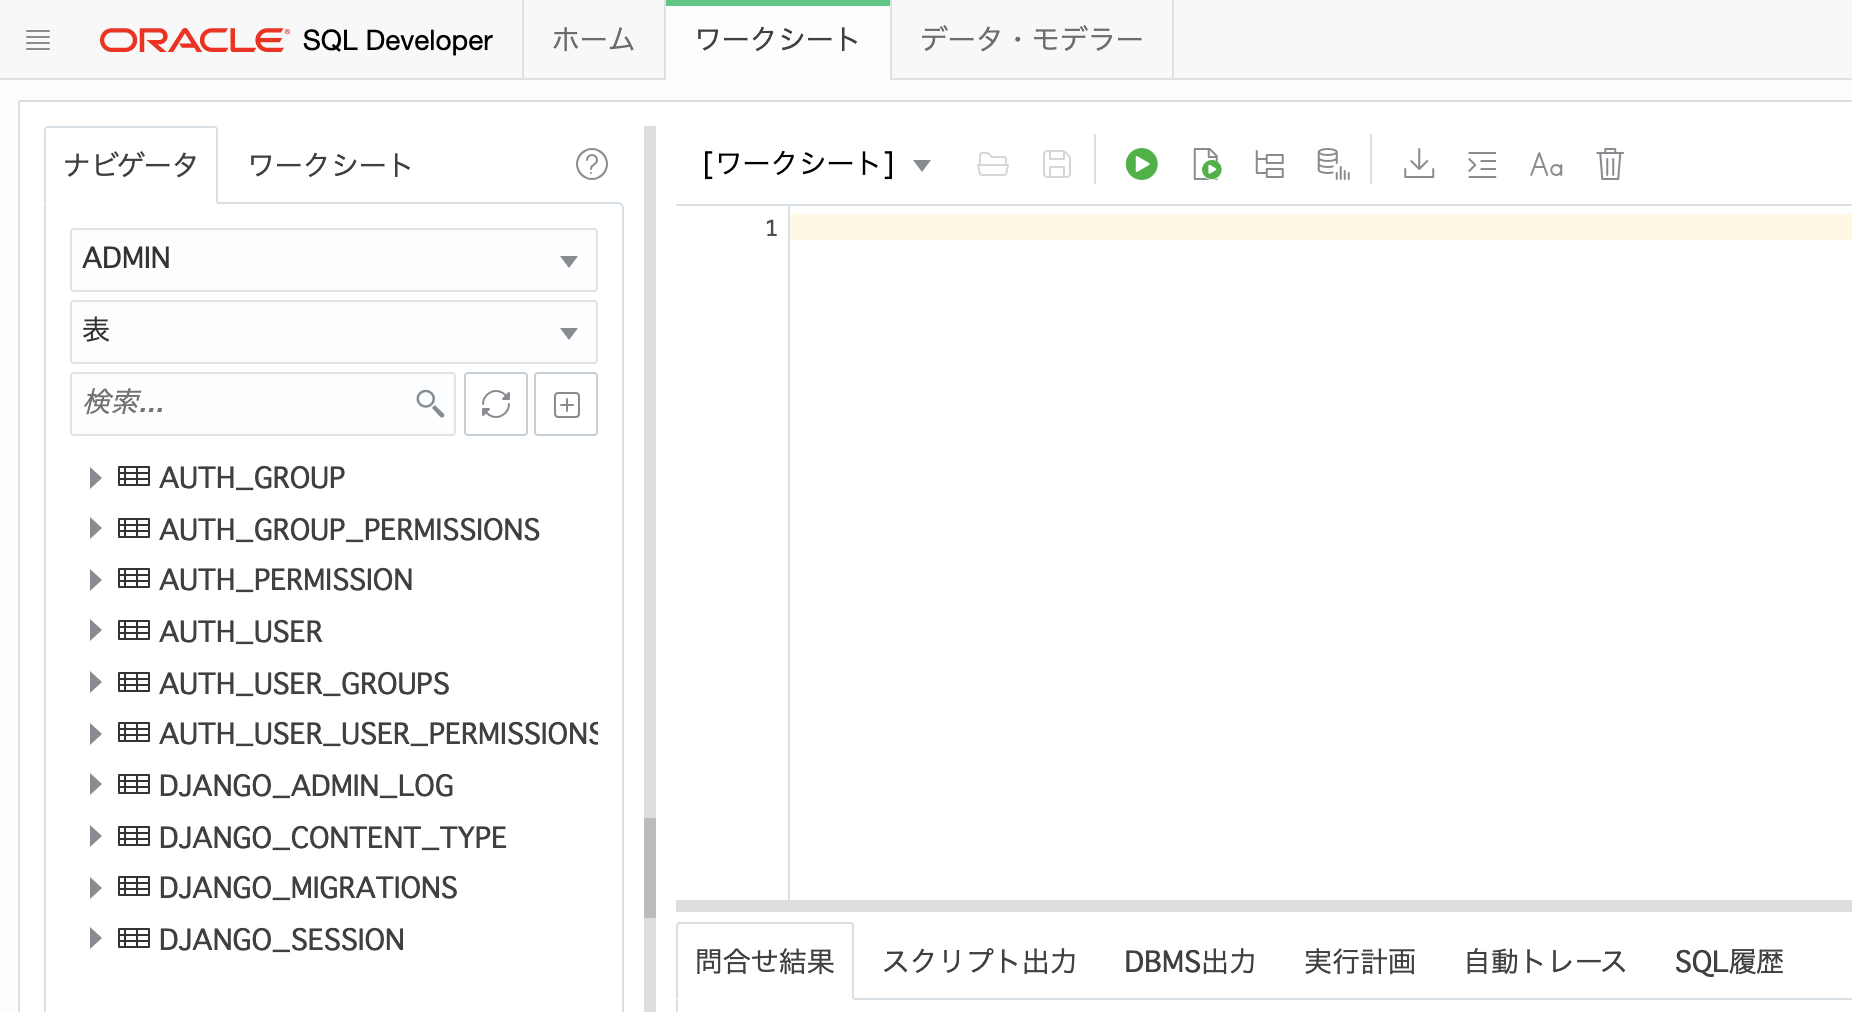The image size is (1852, 1012).
Task: Expand the DJANGO_MIGRATIONS table node
Action: click(x=95, y=887)
